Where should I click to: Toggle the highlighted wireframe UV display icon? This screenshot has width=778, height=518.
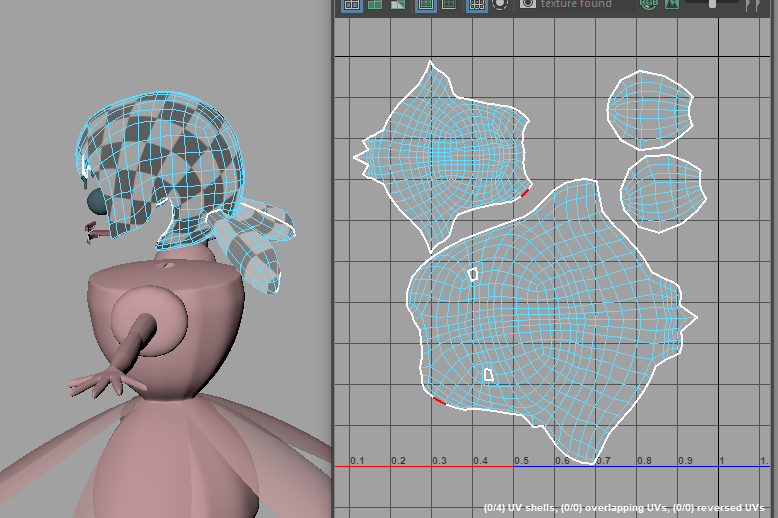click(352, 5)
